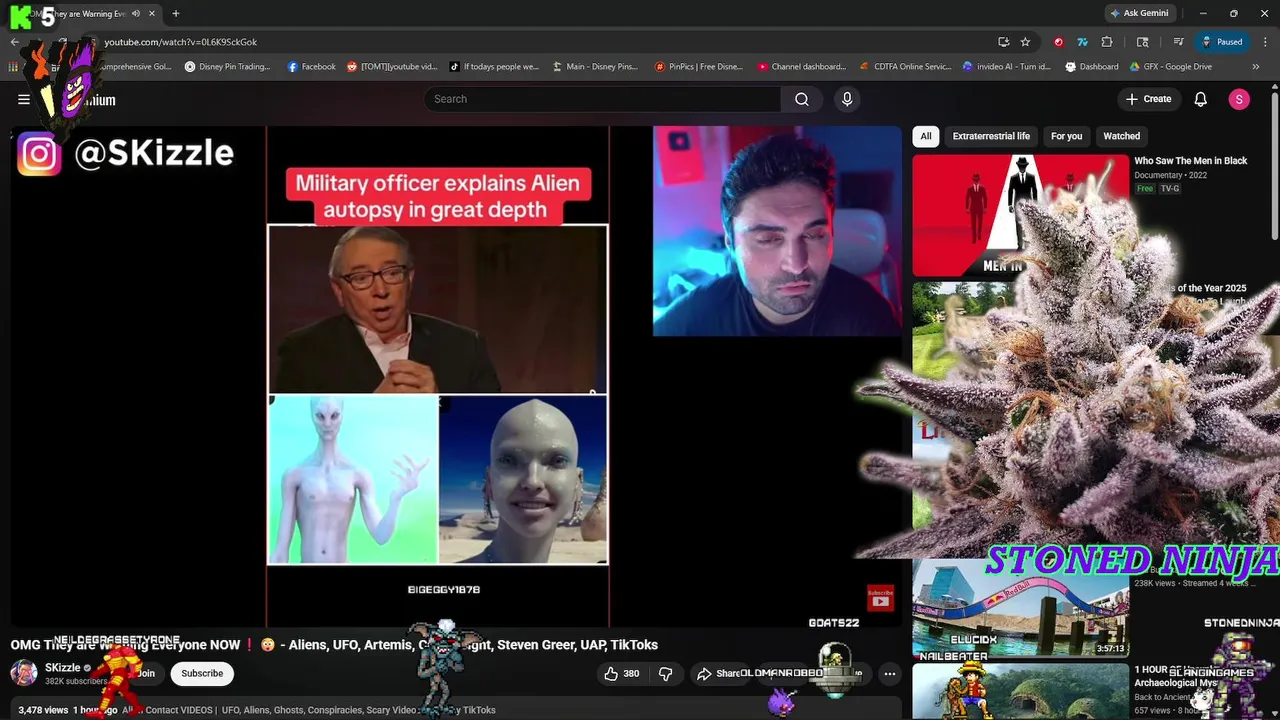Click the video player area
The image size is (1280, 720).
(x=456, y=376)
